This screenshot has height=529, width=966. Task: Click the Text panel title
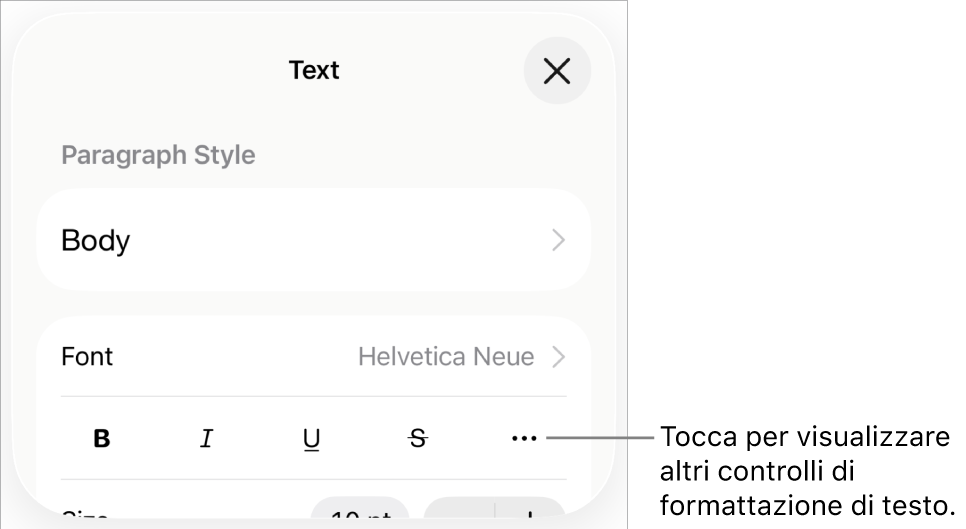[314, 70]
